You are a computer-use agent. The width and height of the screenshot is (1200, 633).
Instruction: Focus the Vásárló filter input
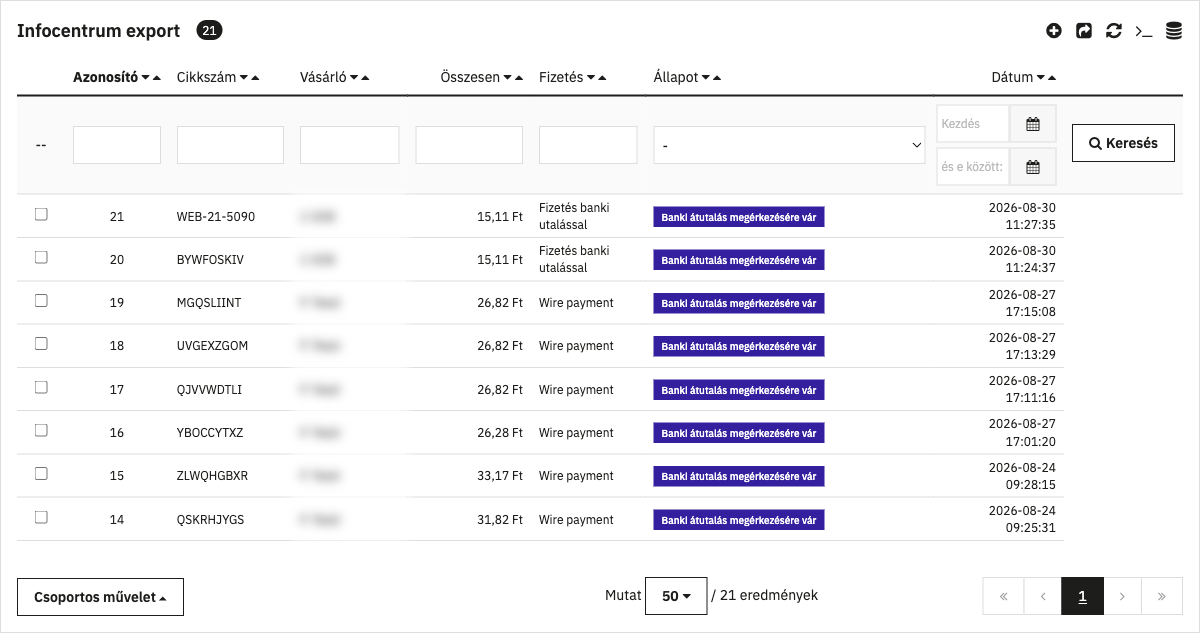[349, 145]
